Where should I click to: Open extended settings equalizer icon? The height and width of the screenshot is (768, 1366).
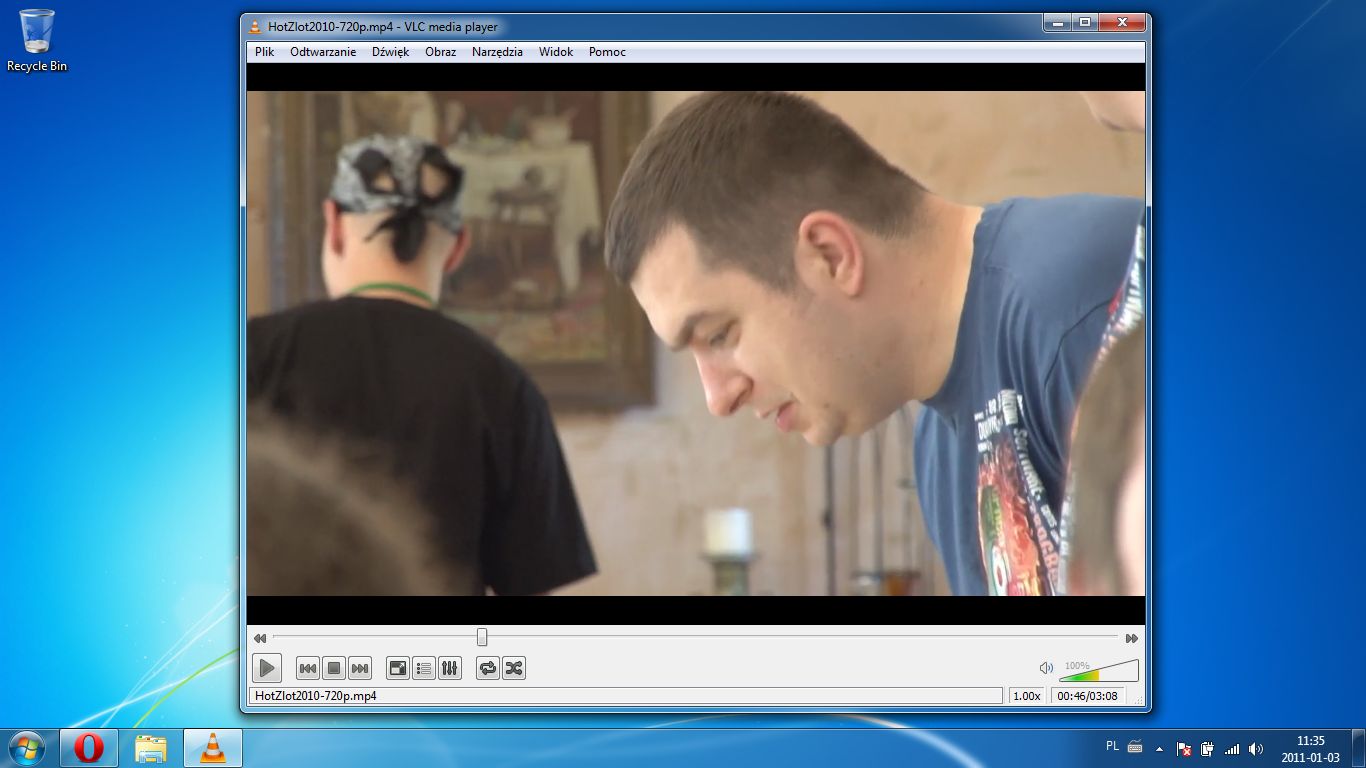tap(450, 668)
